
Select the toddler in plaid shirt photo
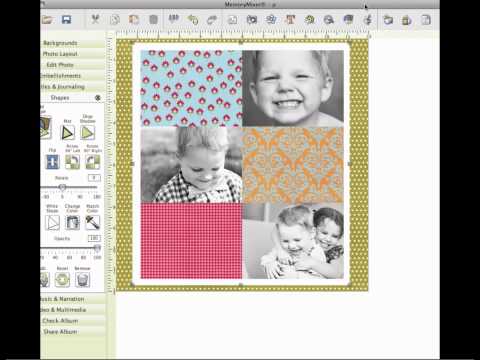(191, 165)
